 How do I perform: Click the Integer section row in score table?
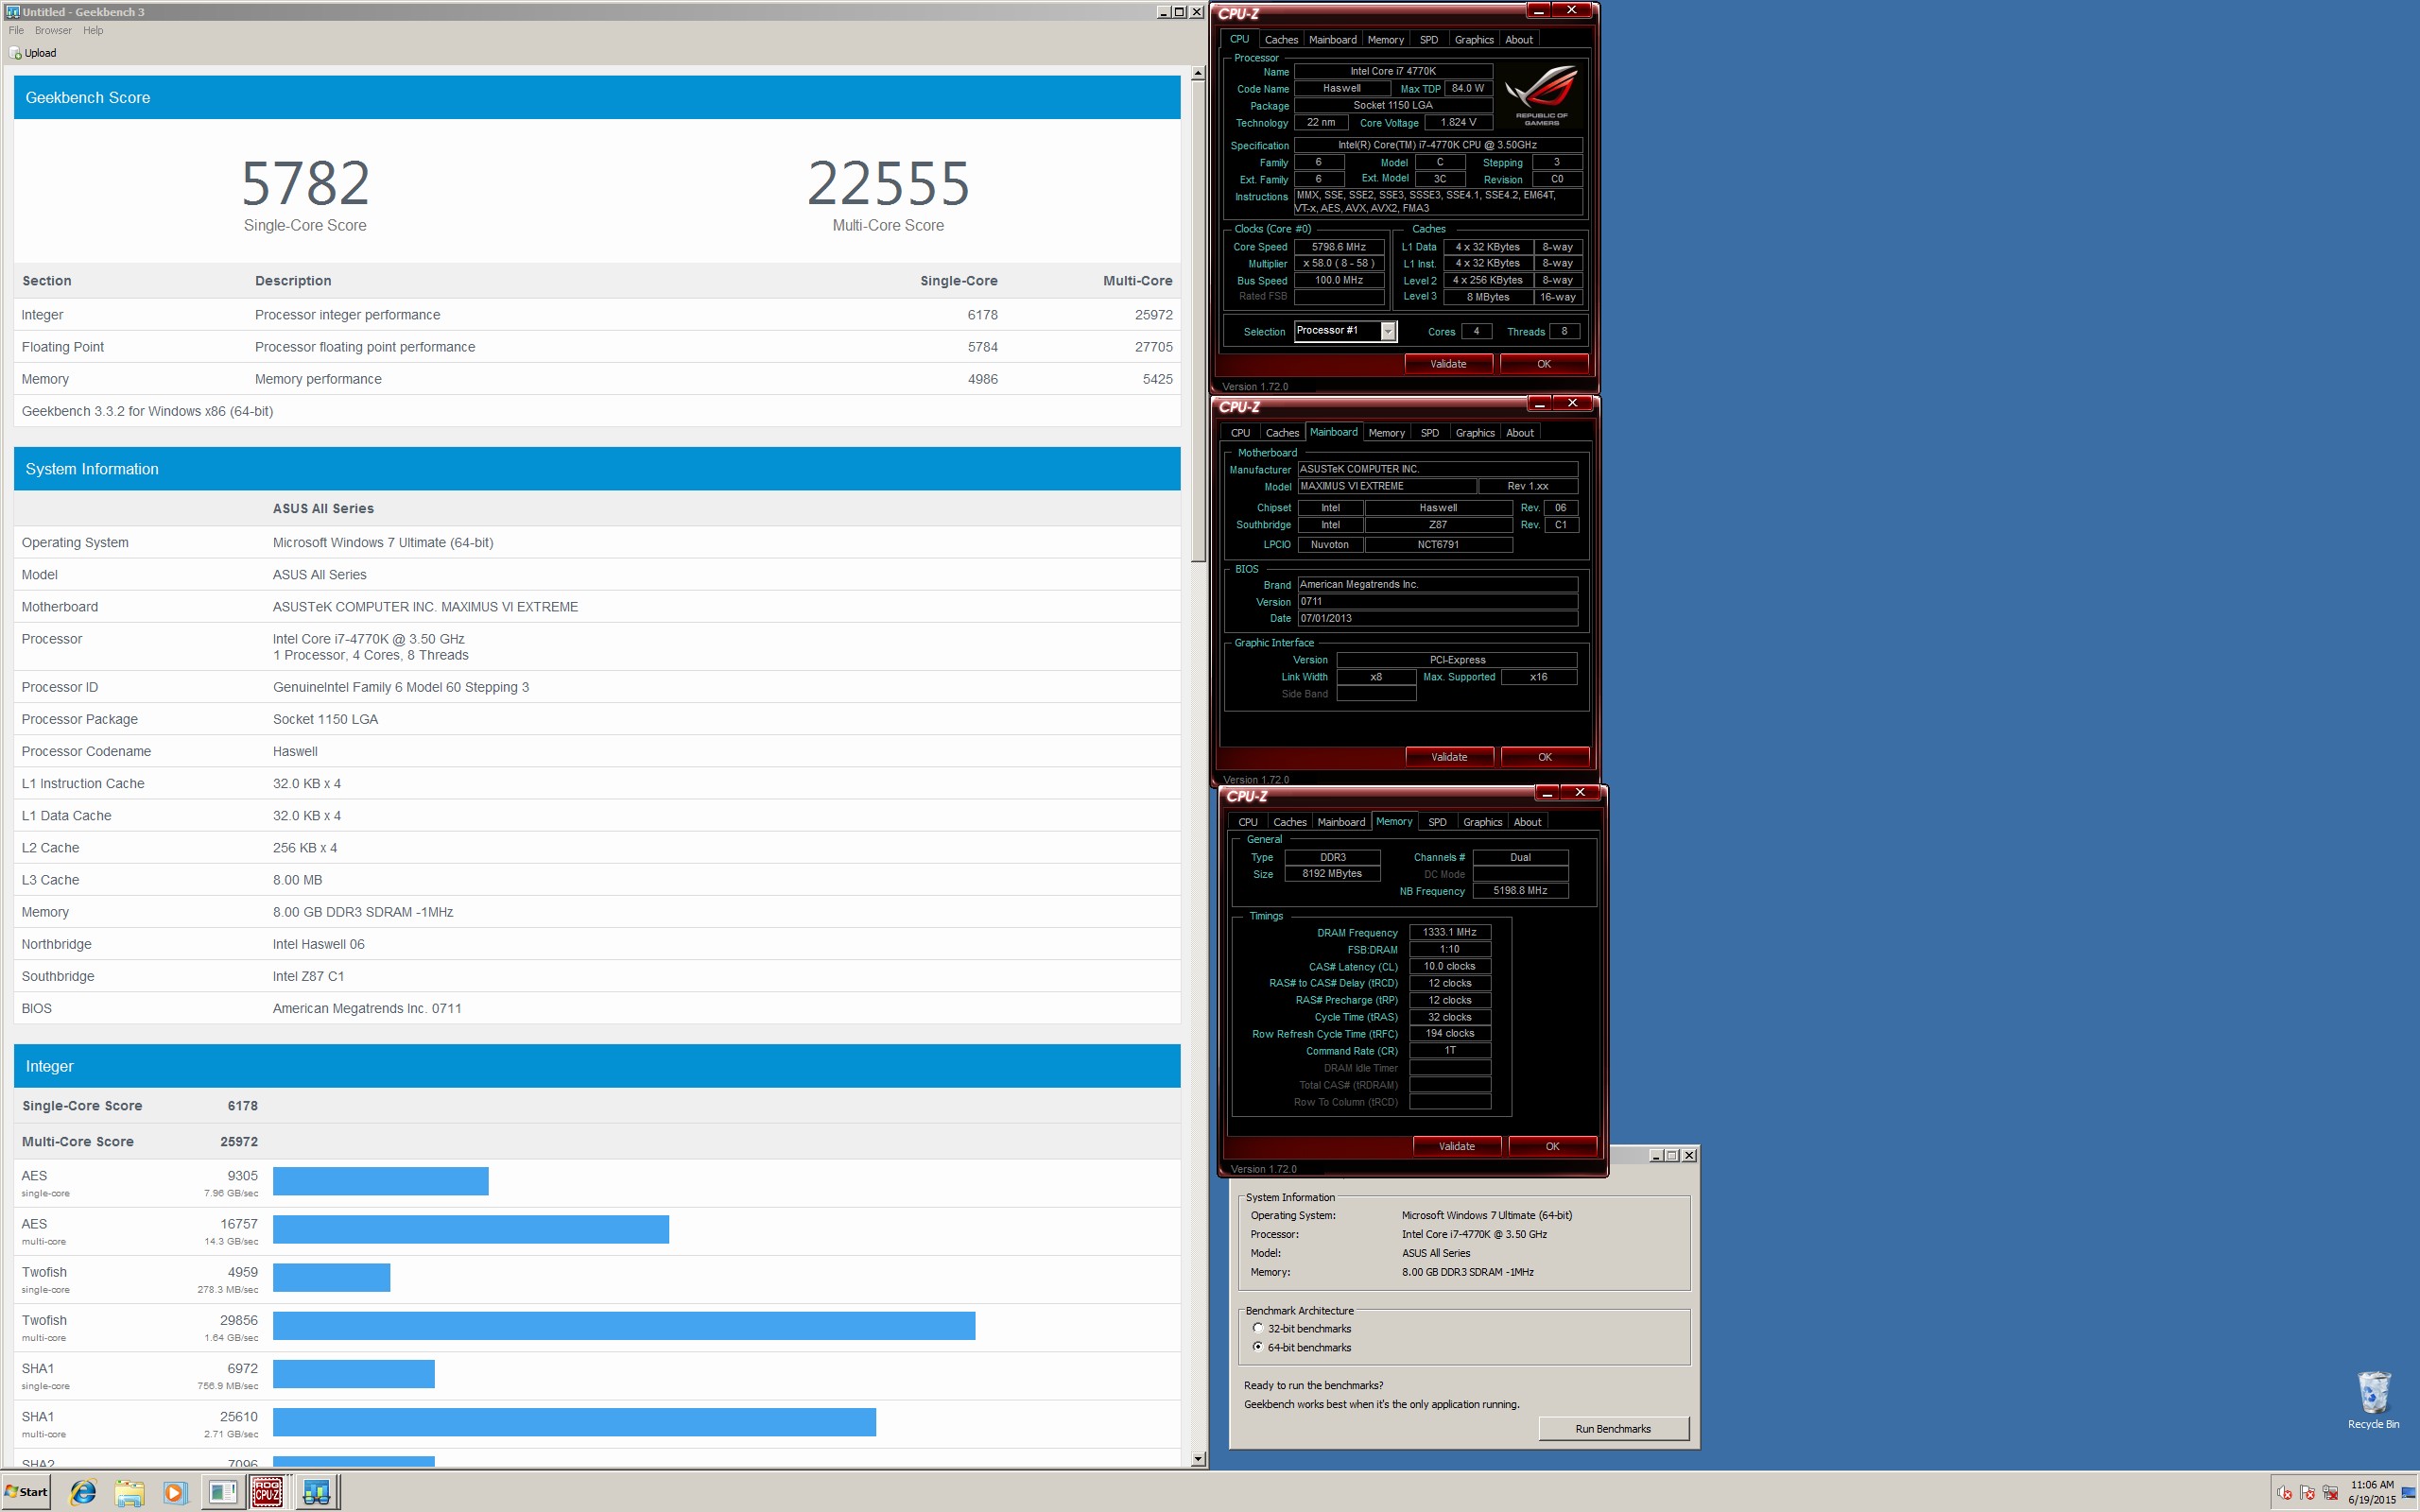(597, 315)
